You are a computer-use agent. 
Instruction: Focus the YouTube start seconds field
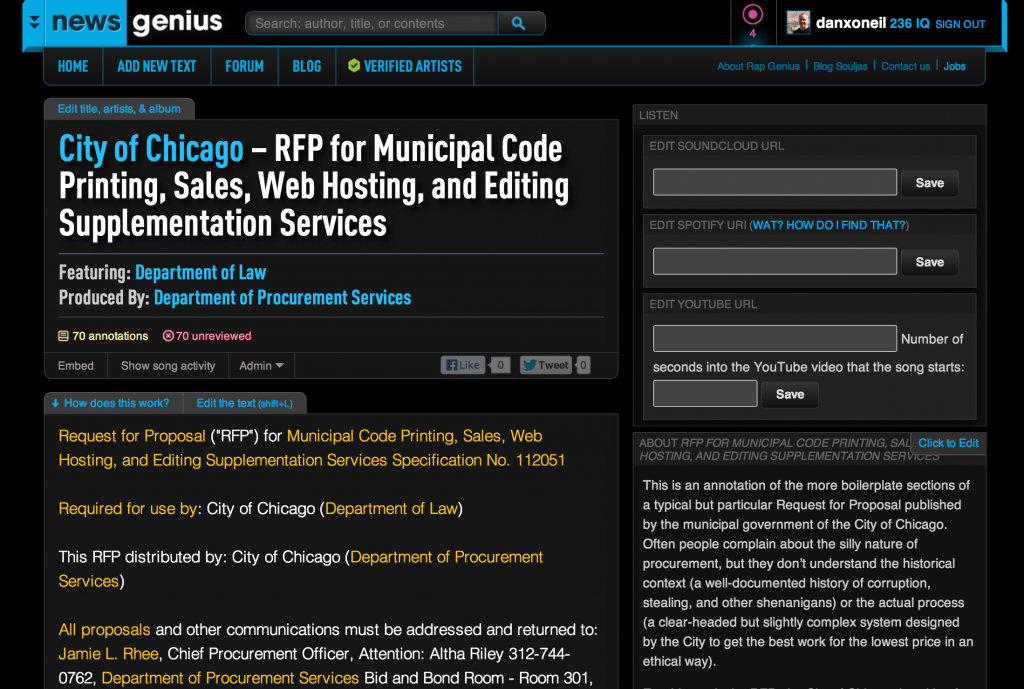tap(705, 394)
